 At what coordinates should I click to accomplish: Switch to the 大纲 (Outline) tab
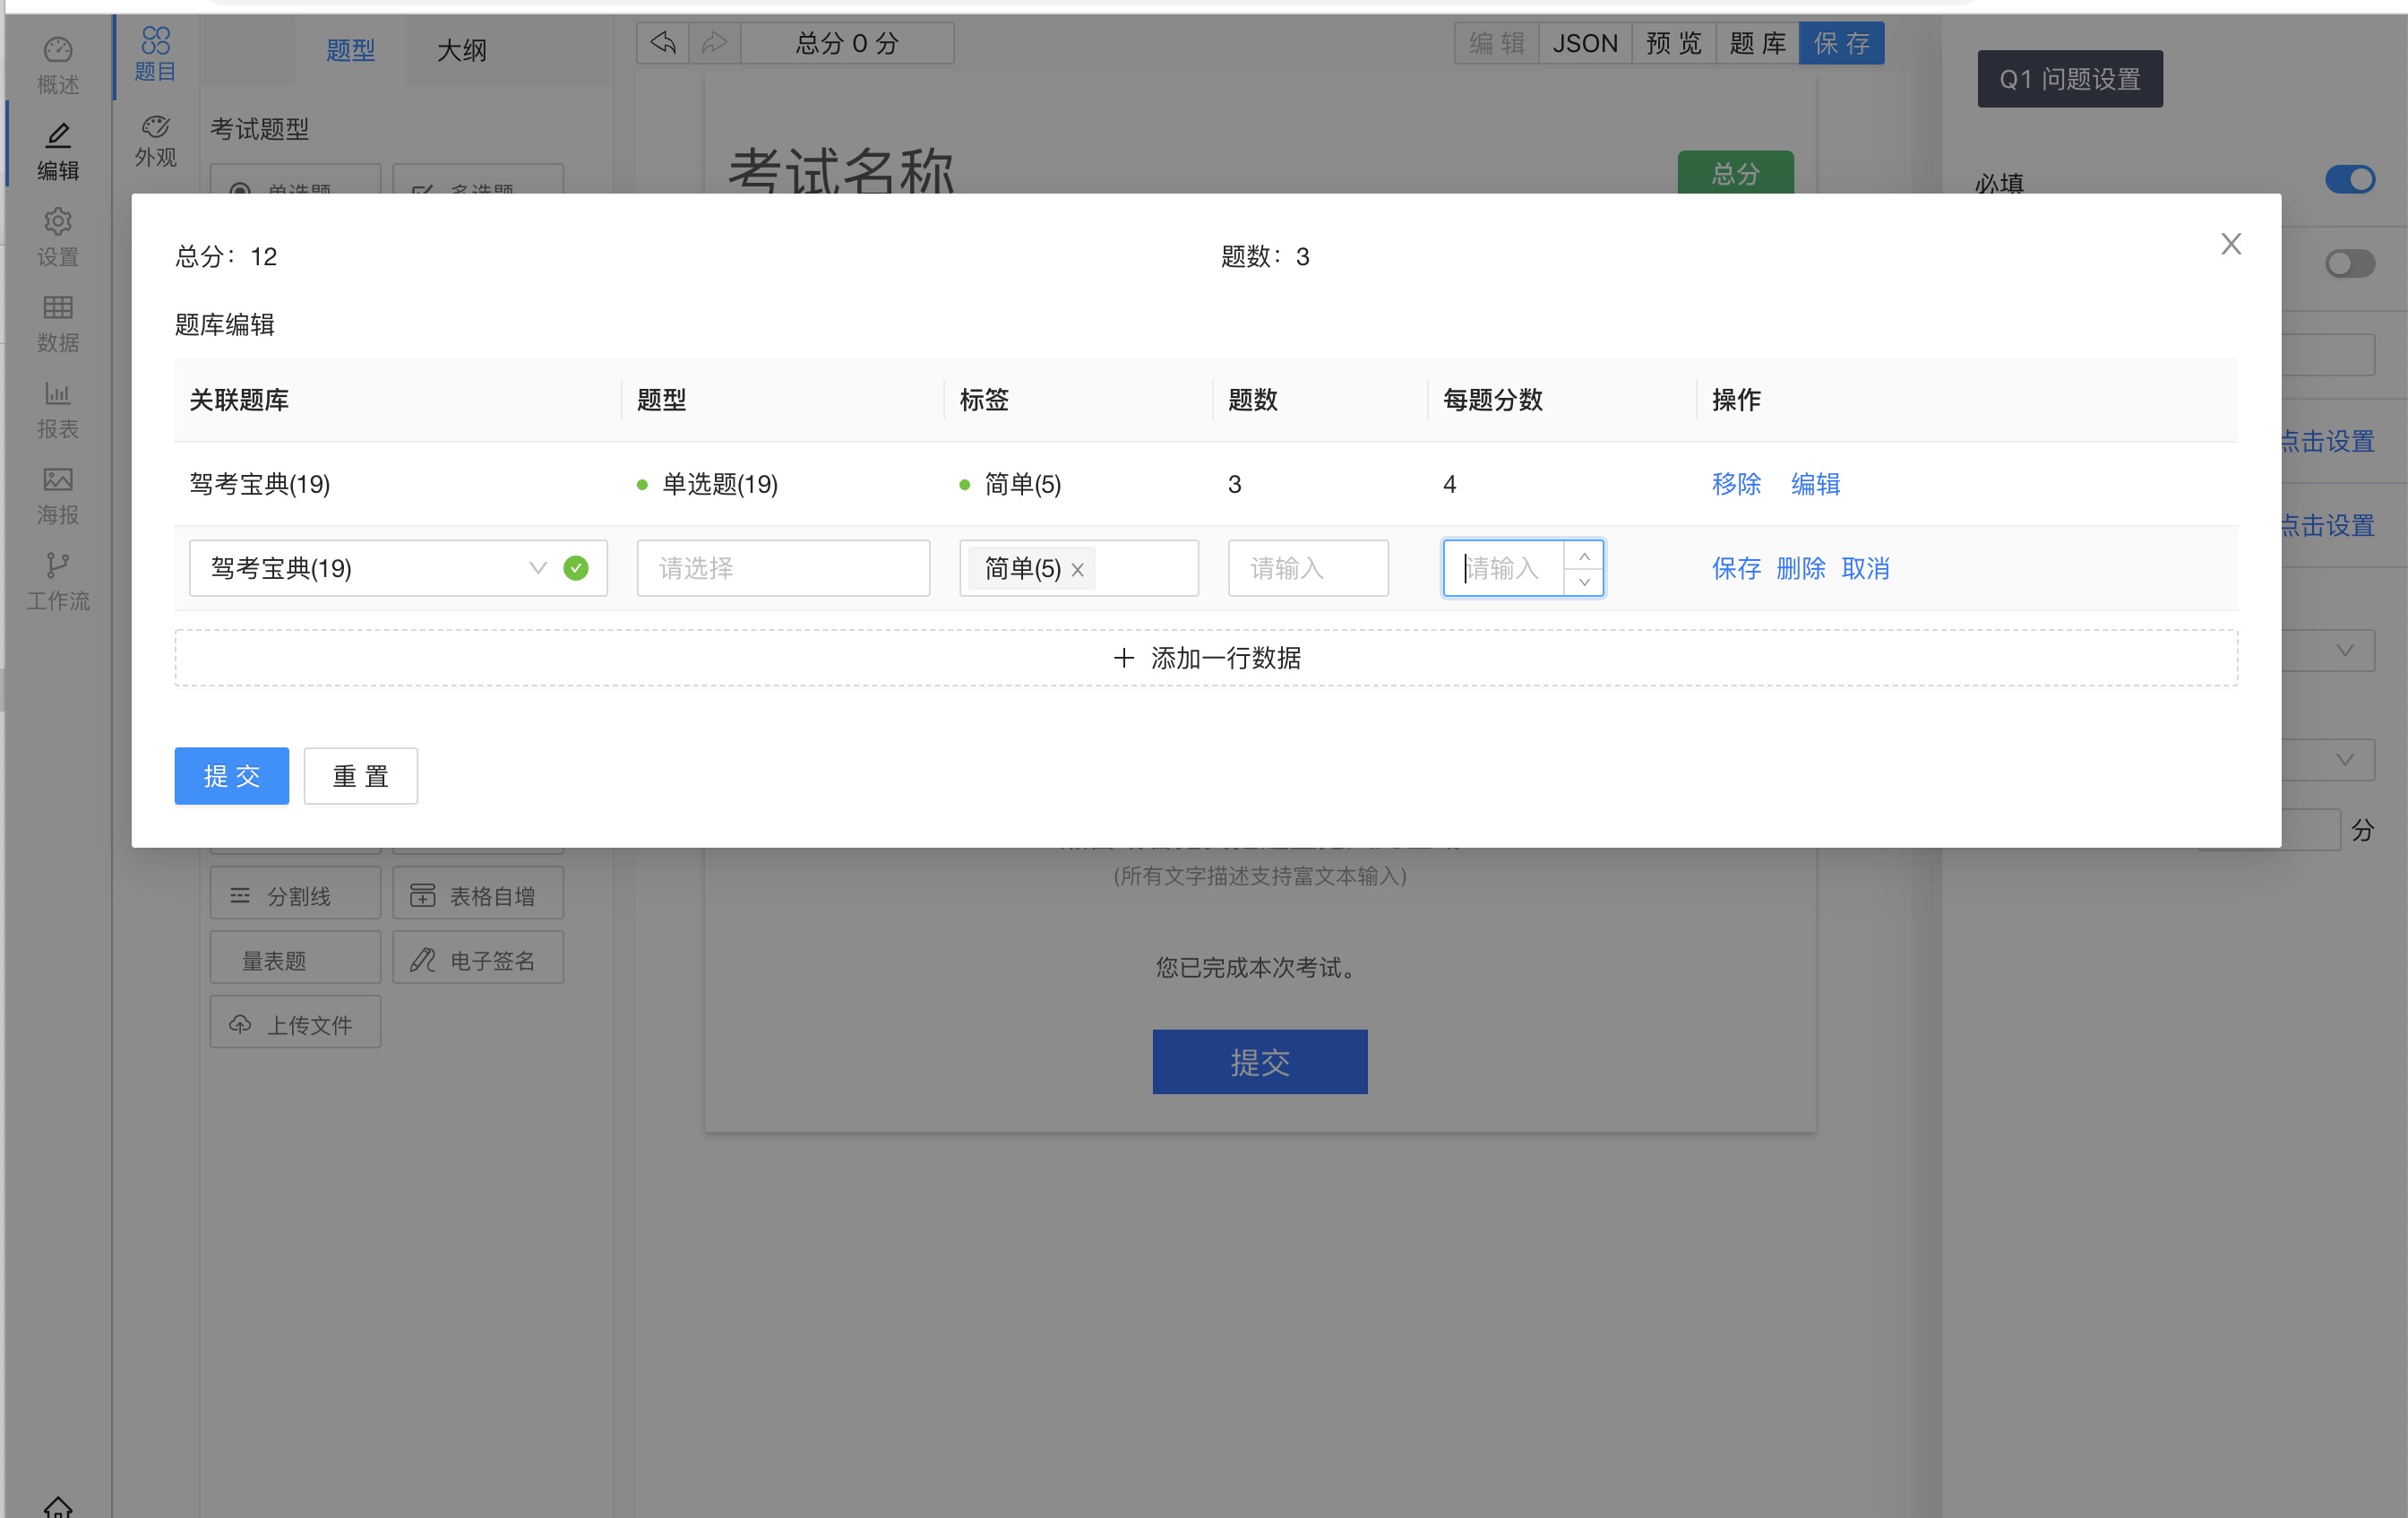click(x=461, y=49)
